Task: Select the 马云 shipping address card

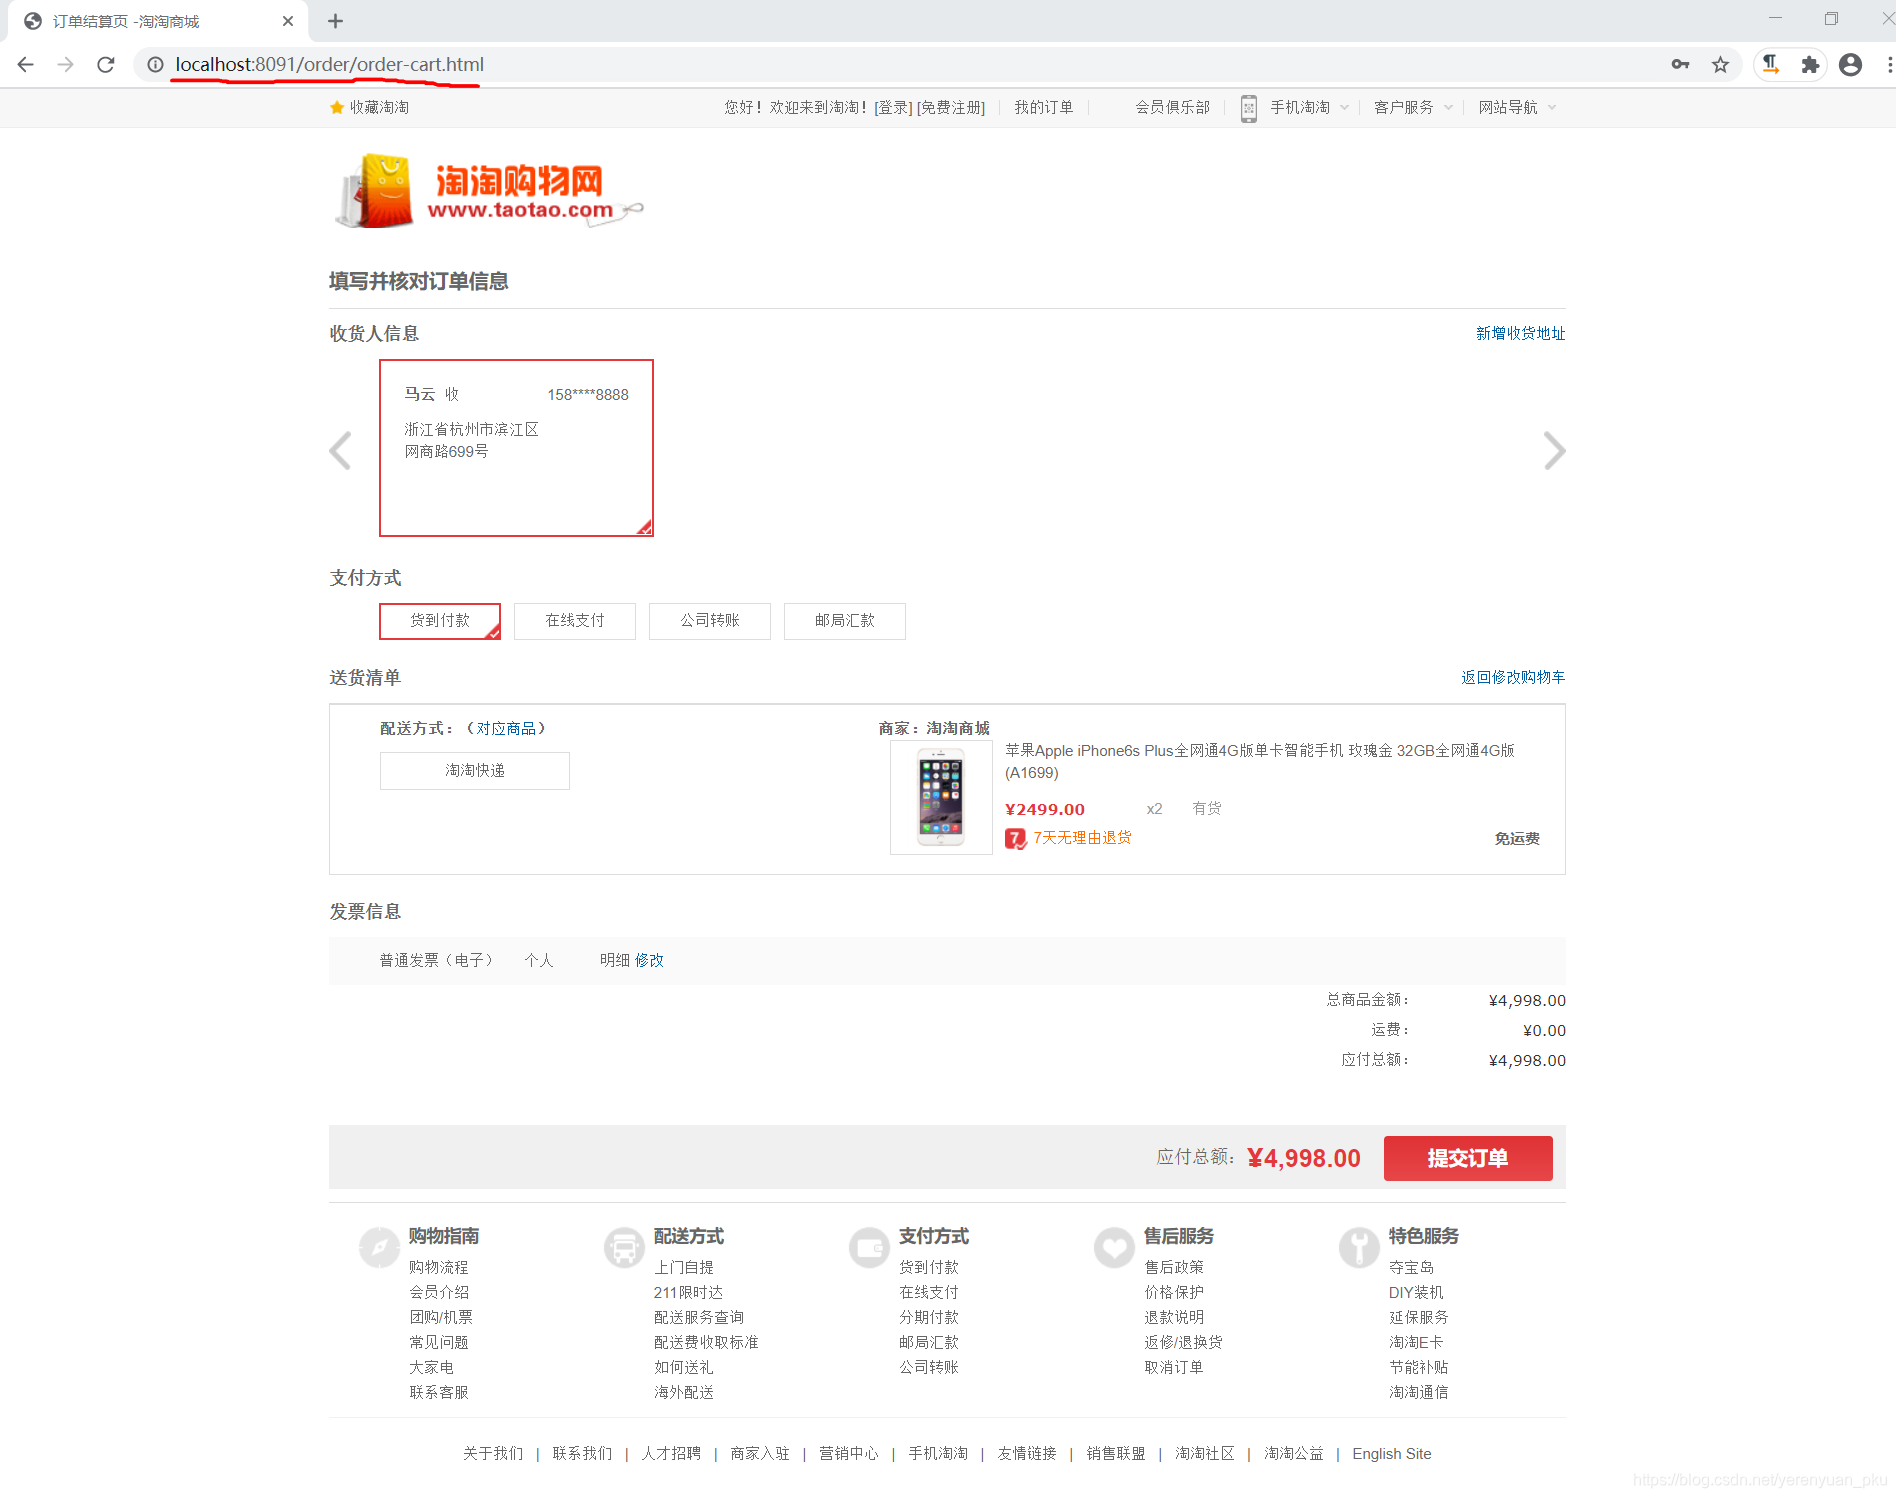Action: (516, 448)
